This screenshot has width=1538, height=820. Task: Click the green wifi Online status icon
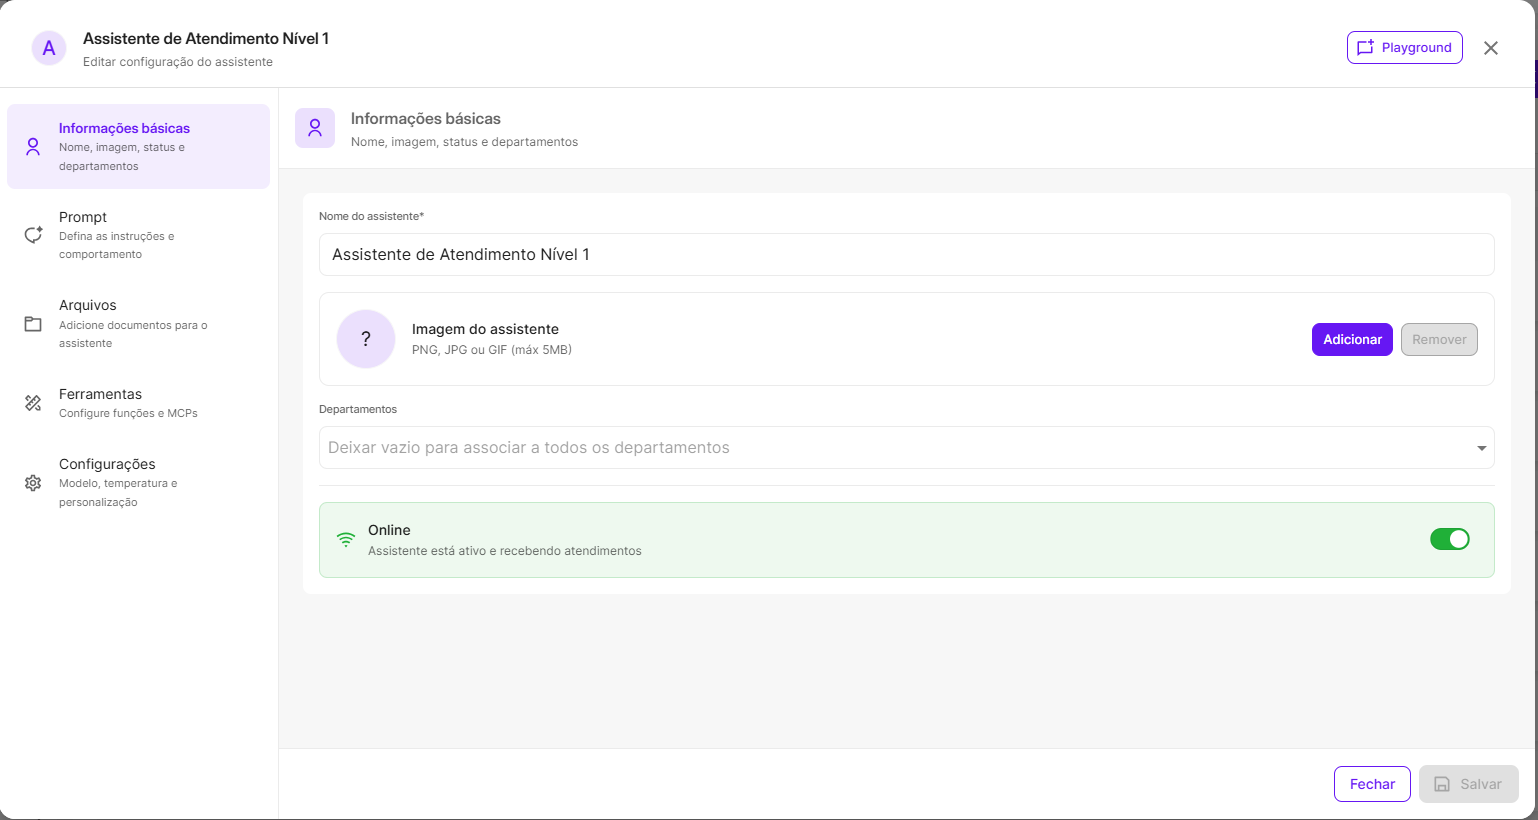tap(346, 540)
